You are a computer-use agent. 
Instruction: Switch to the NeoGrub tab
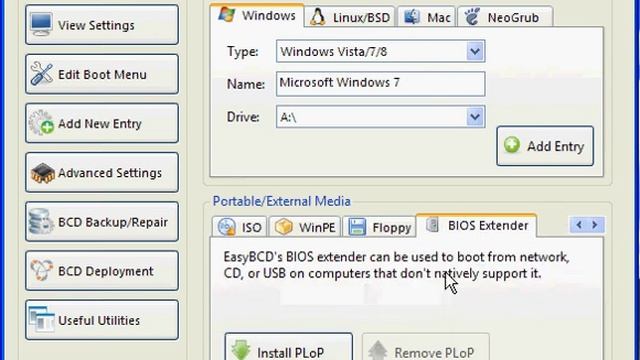[x=506, y=17]
